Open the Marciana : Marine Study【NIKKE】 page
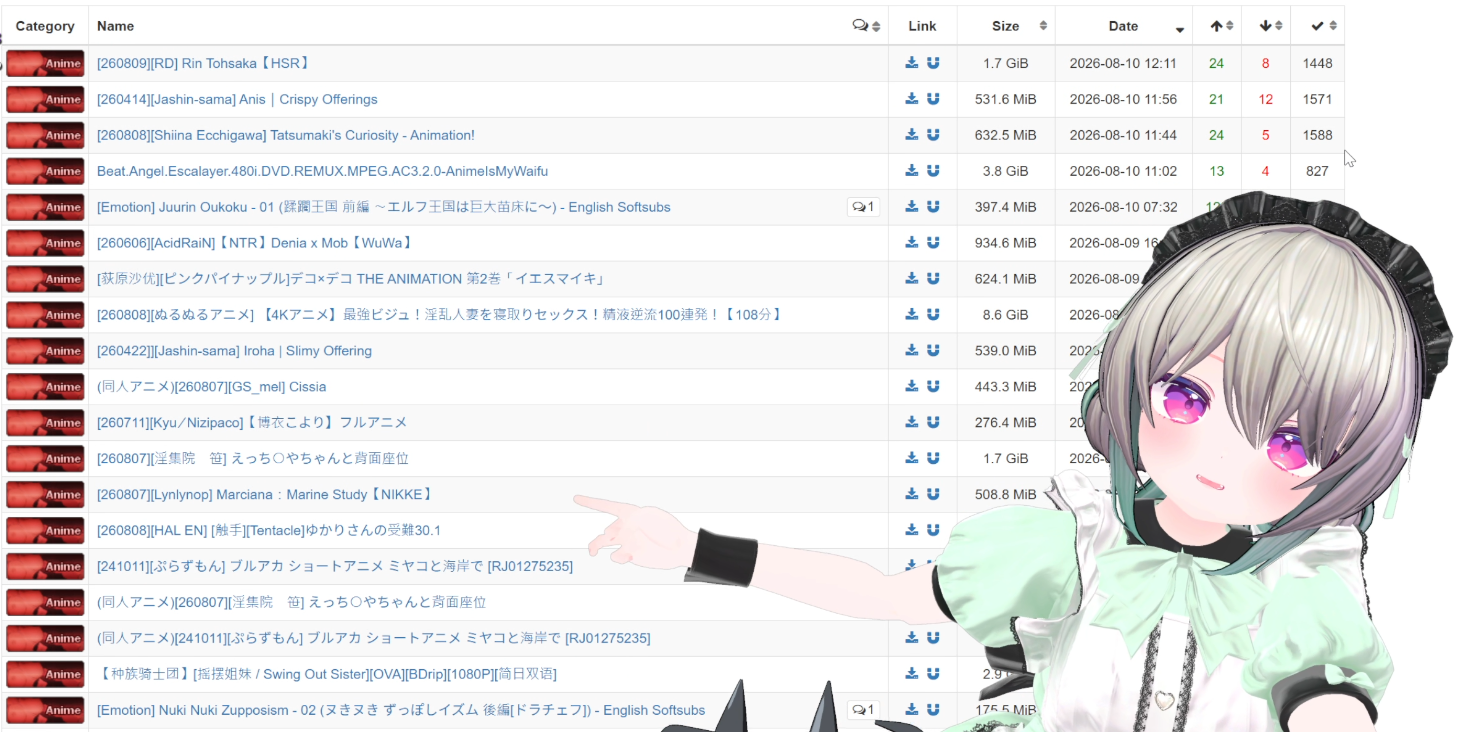Viewport: 1458px width, 732px height. [x=265, y=494]
